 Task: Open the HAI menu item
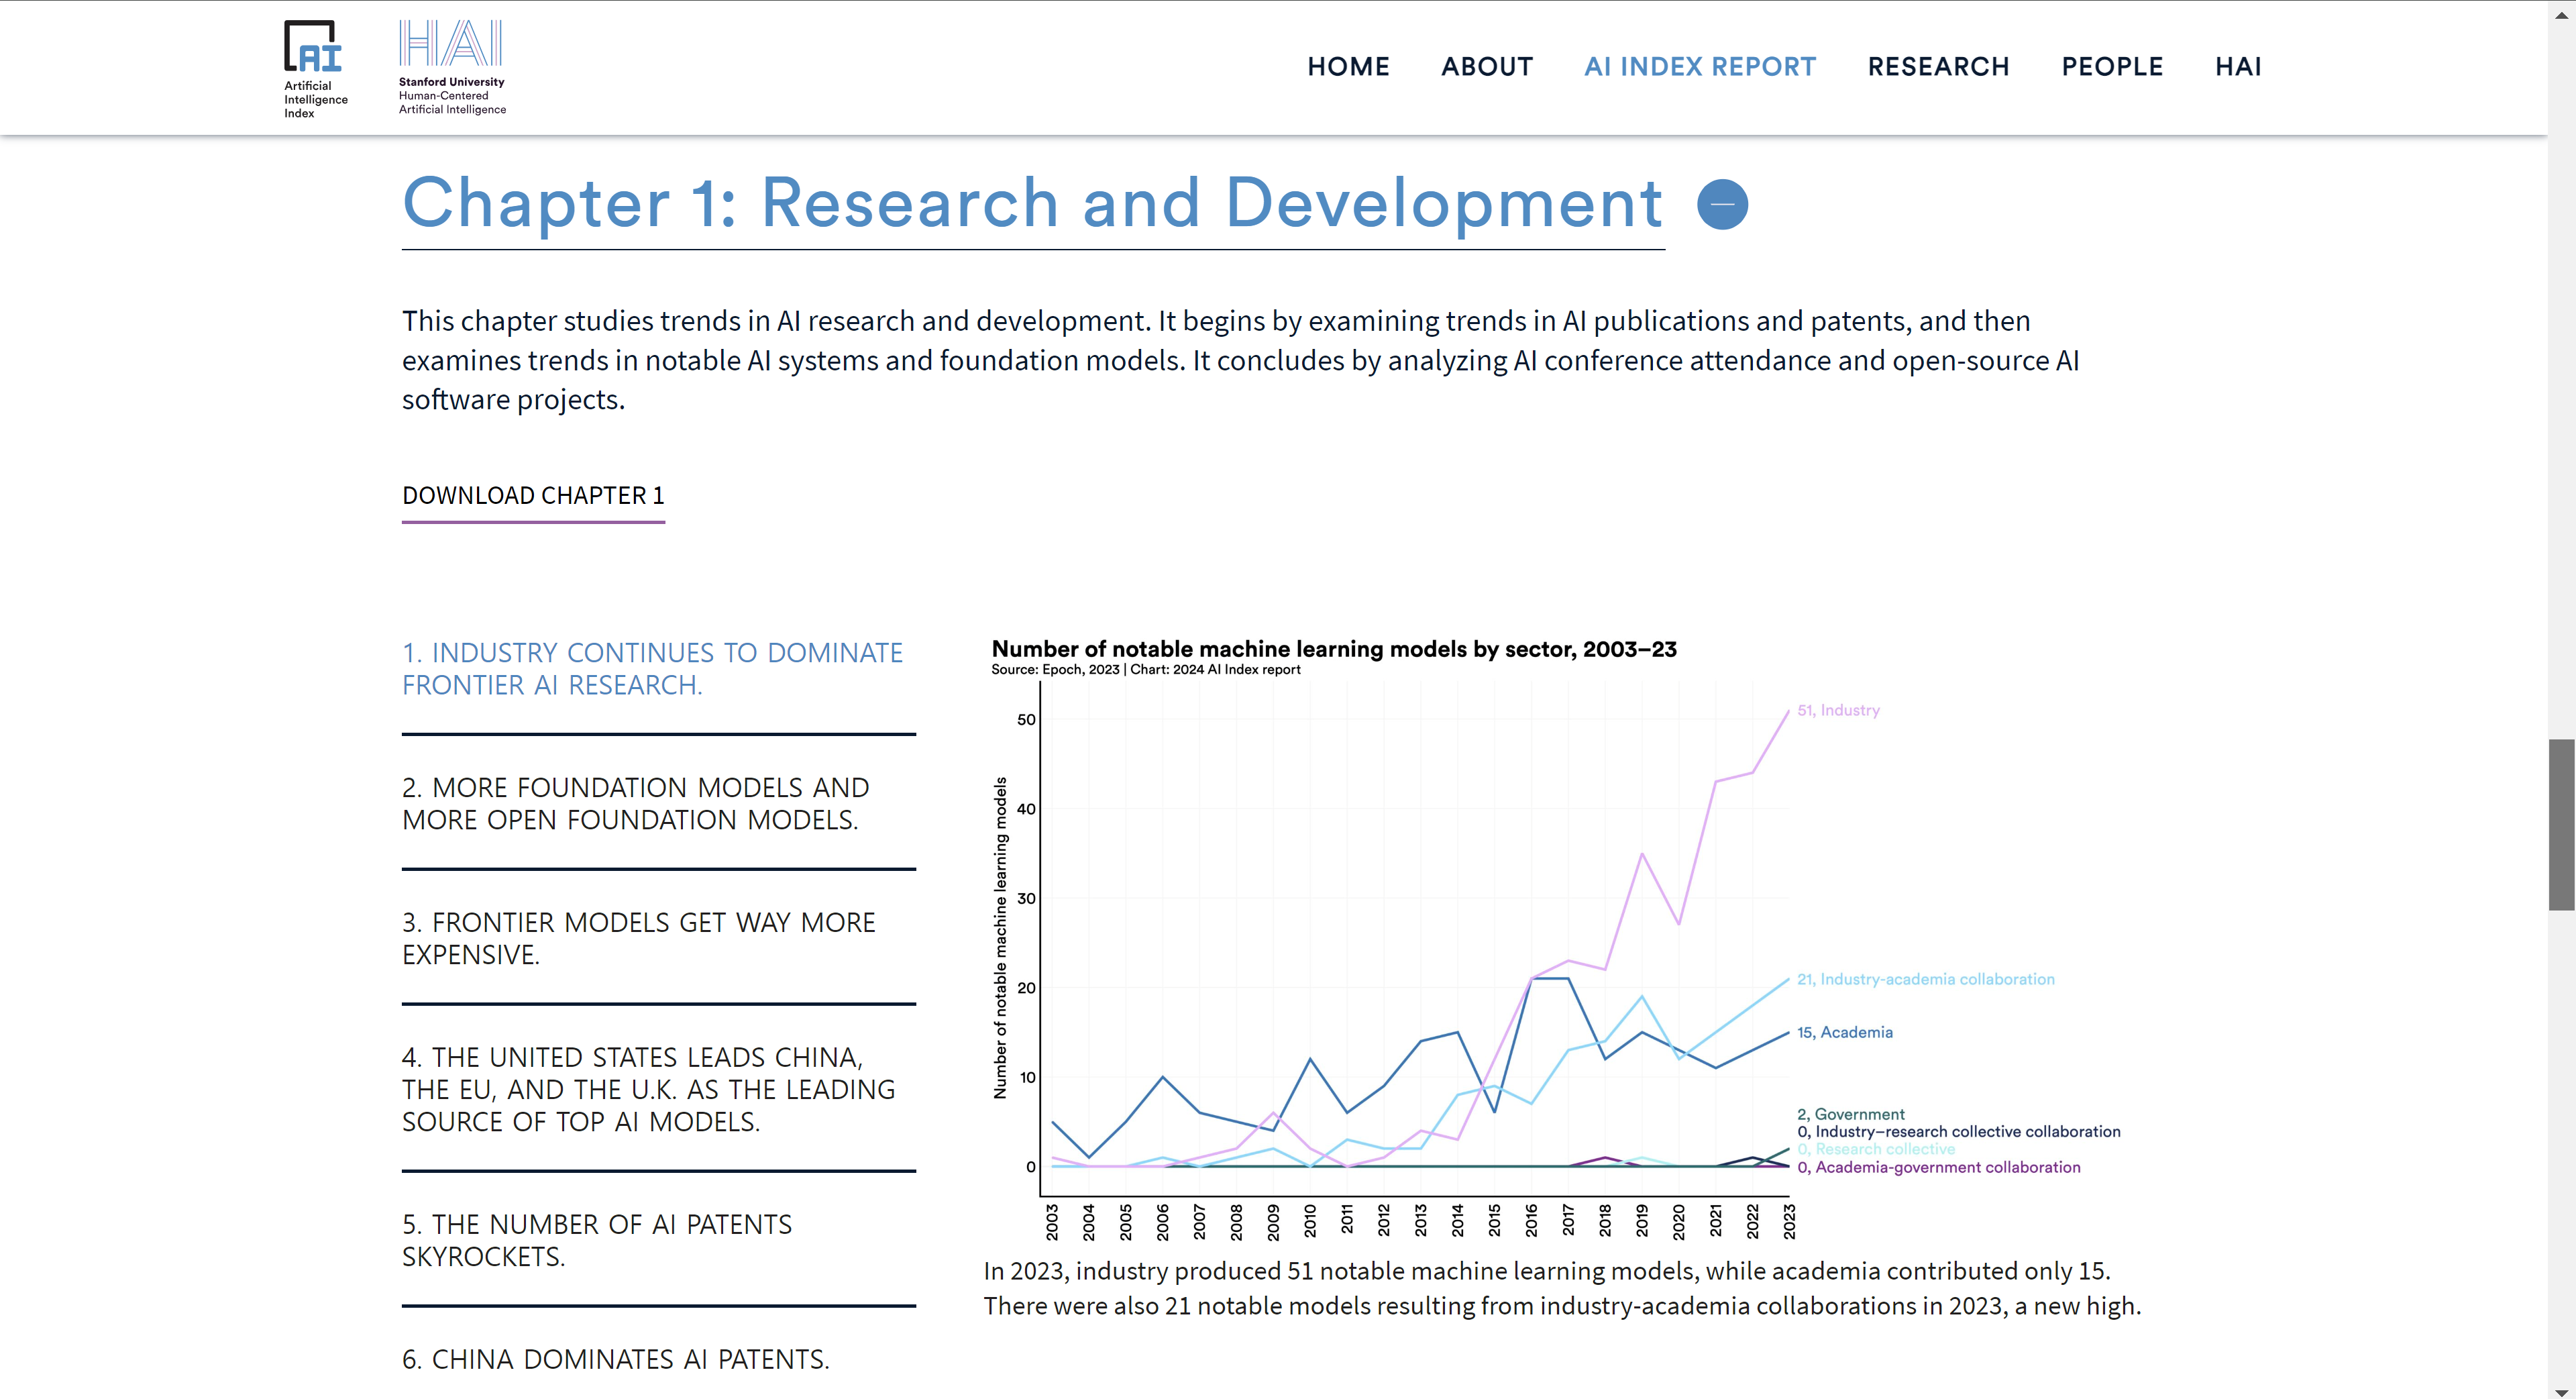coord(2238,67)
